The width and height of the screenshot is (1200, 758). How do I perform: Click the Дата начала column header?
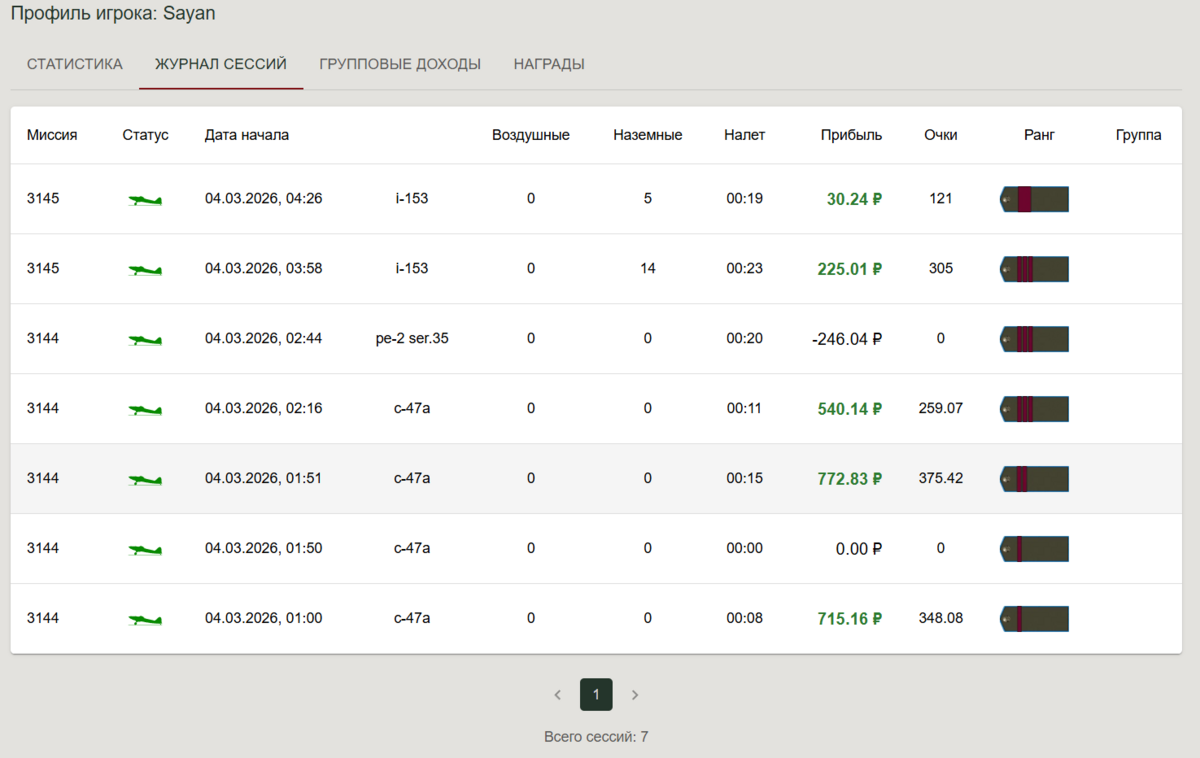[247, 135]
